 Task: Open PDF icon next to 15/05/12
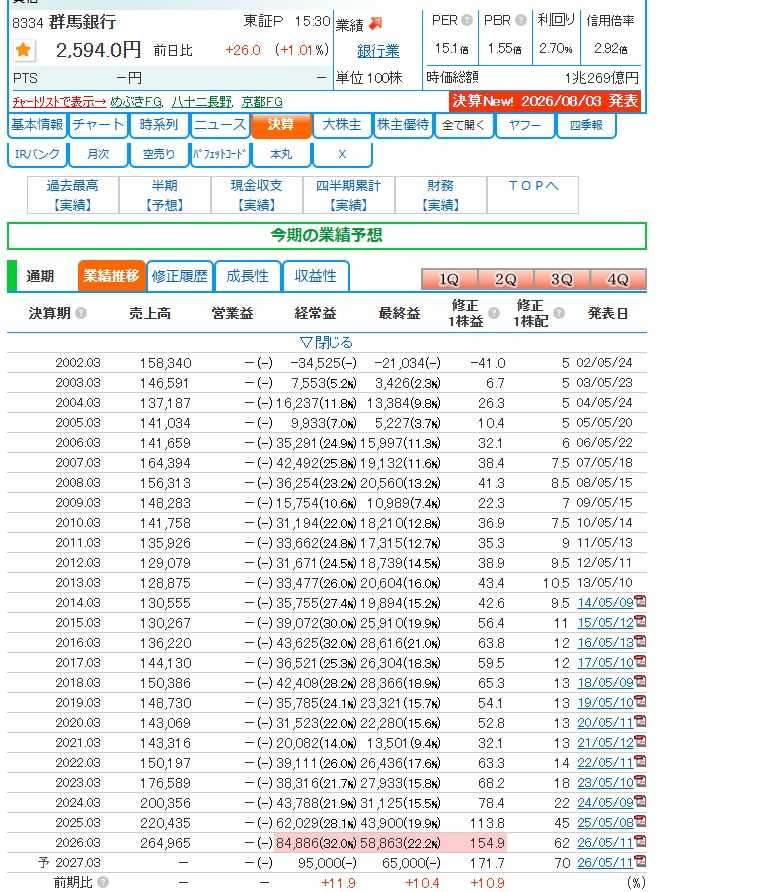(x=640, y=621)
